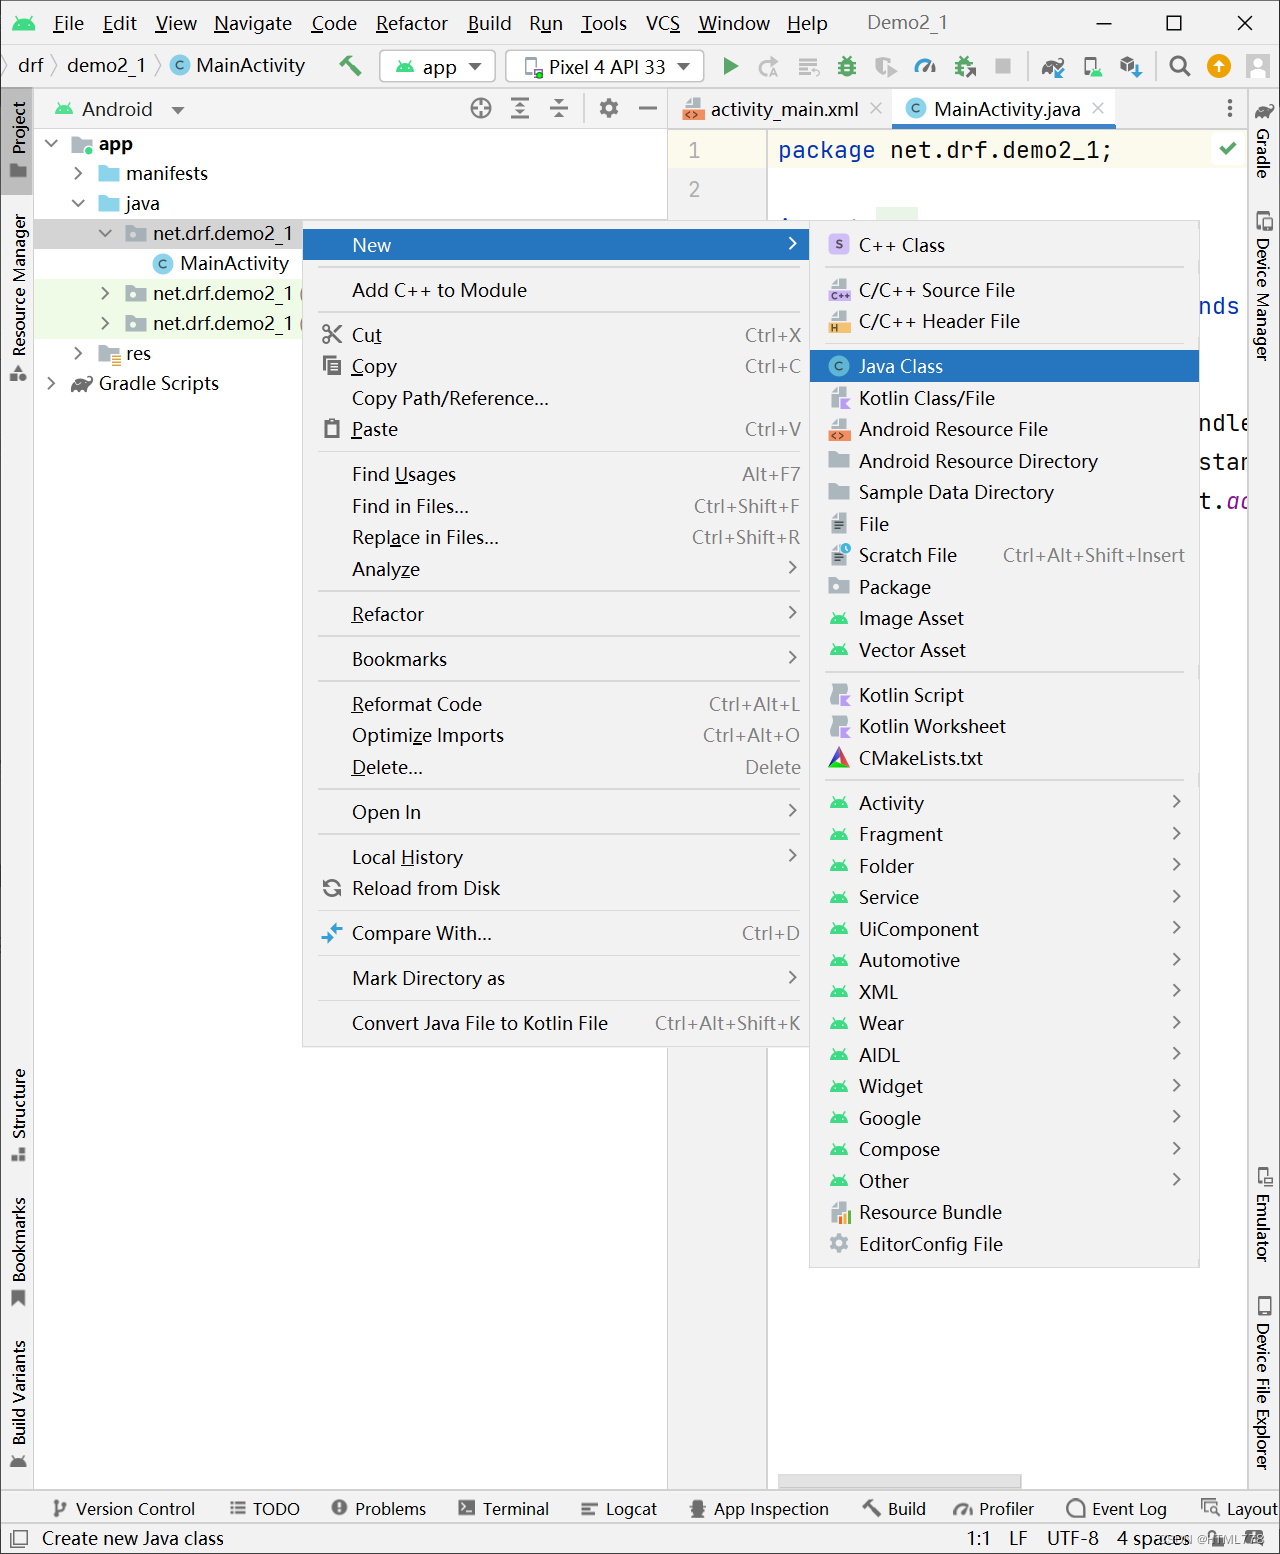Open the Problems tool window
1280x1554 pixels.
tap(378, 1509)
